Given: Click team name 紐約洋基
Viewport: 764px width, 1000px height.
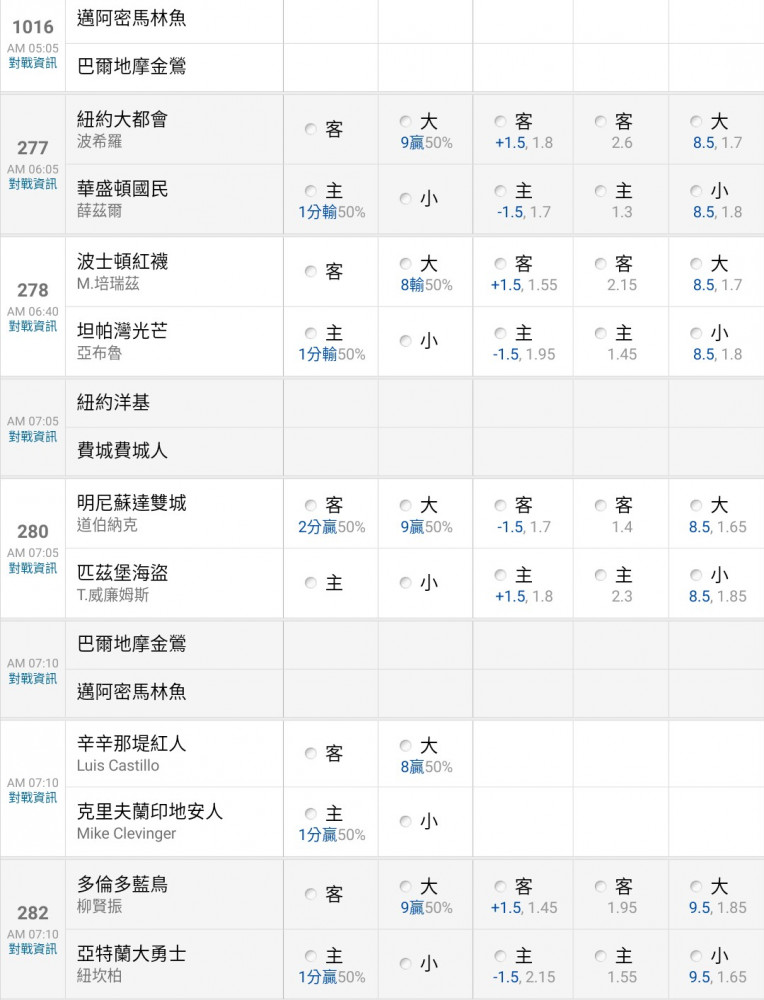Looking at the screenshot, I should click(x=113, y=402).
